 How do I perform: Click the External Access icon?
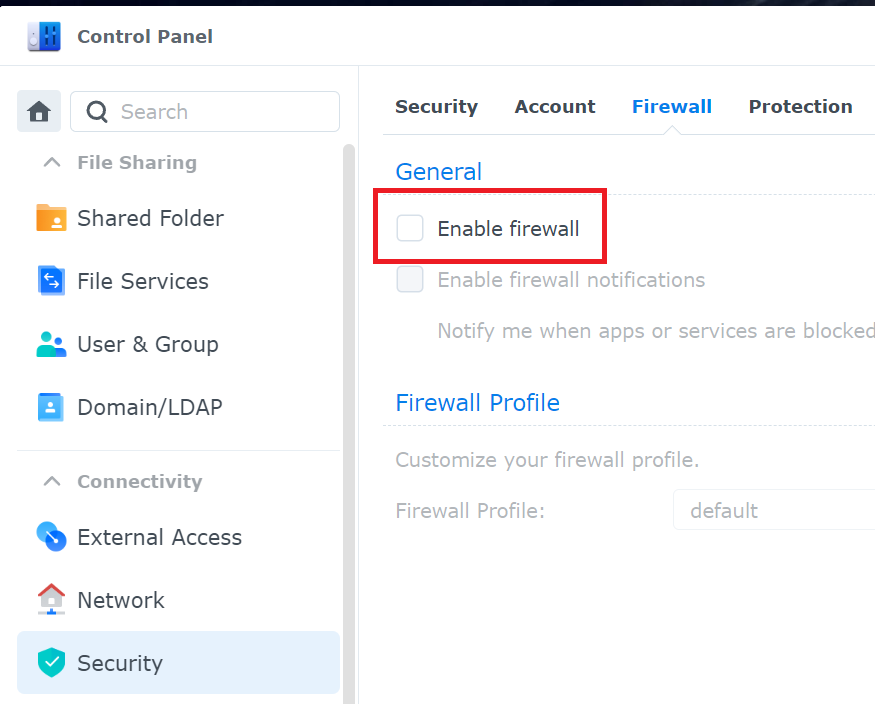(x=51, y=537)
